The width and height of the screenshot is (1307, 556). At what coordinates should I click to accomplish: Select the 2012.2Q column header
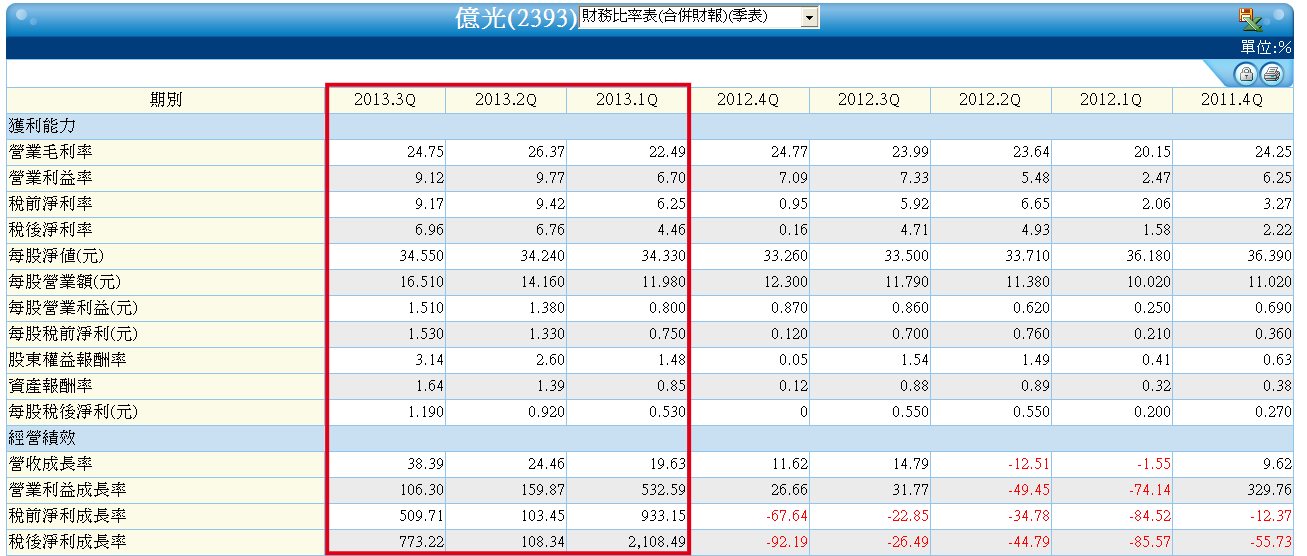point(990,100)
